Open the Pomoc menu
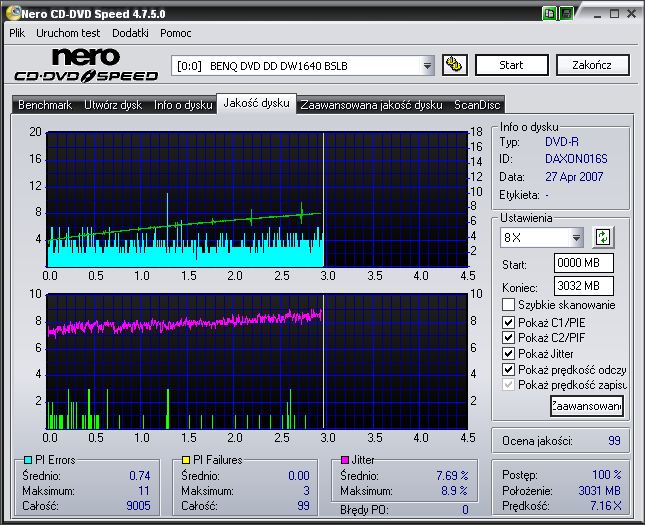The height and width of the screenshot is (525, 645). (176, 33)
